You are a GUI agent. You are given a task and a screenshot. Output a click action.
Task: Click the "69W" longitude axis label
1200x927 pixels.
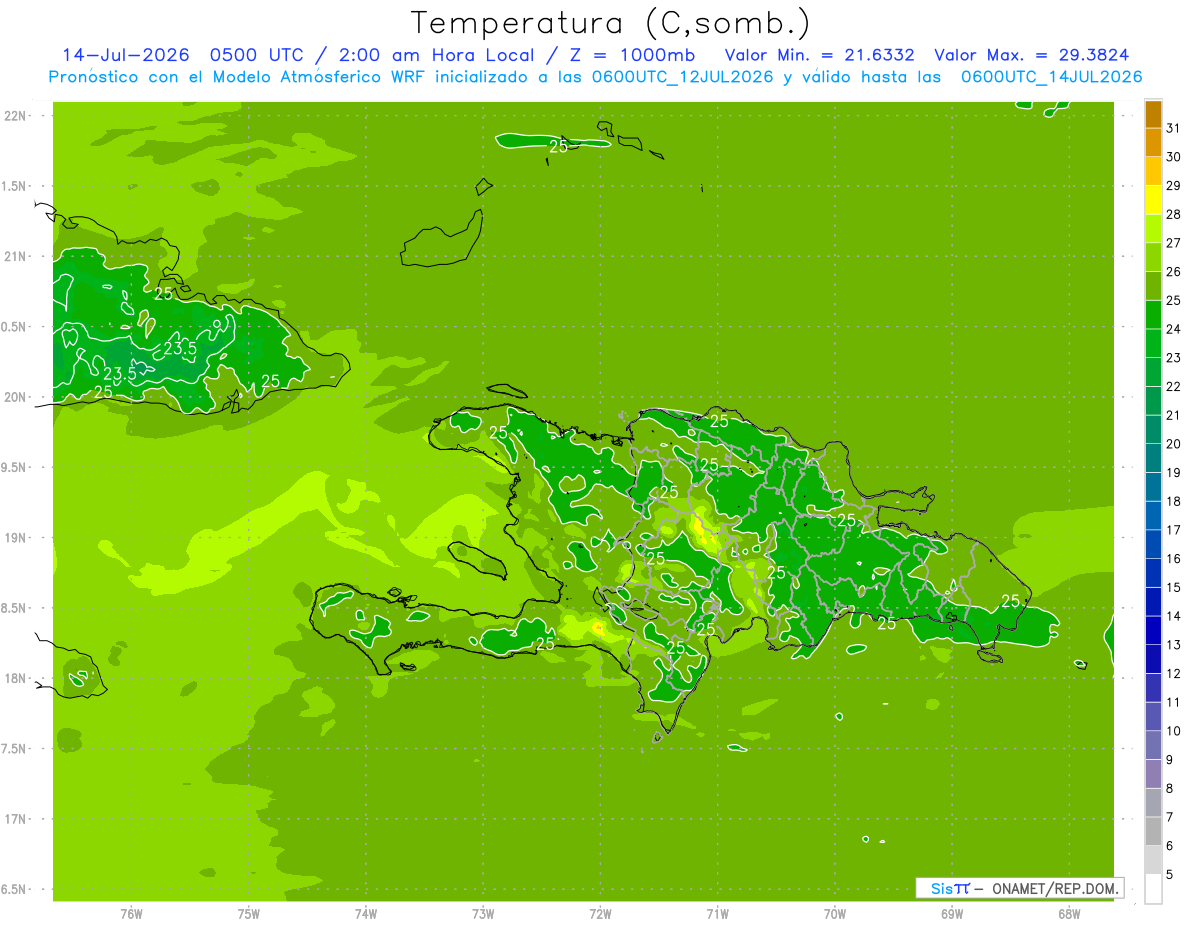pos(952,914)
